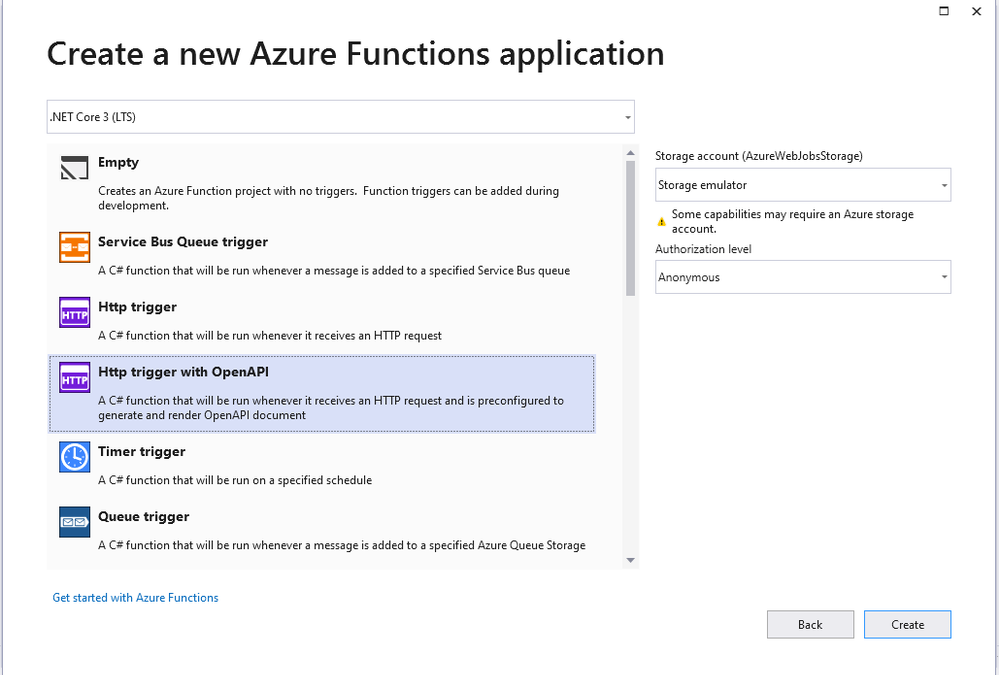Open Get started with Azure Functions link

coord(135,598)
